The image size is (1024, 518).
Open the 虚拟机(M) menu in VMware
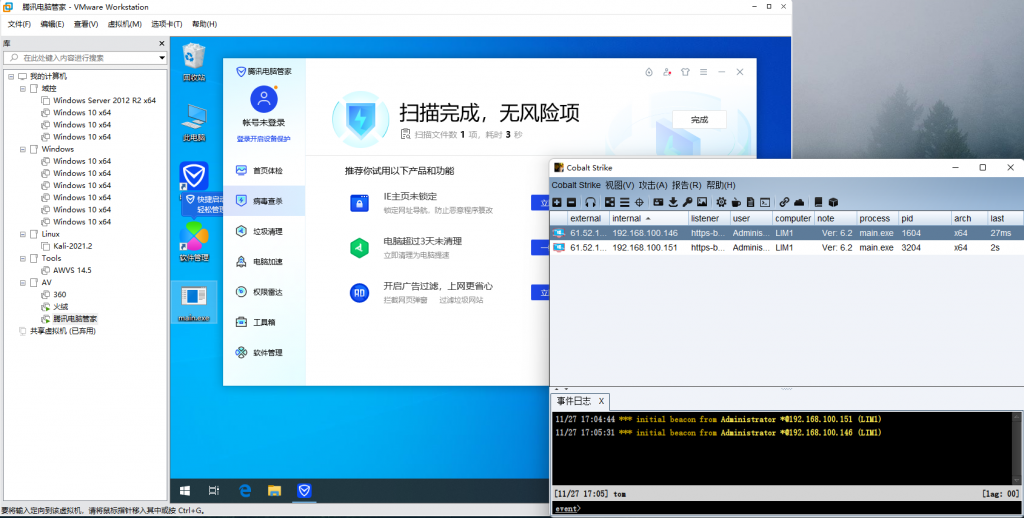(124, 24)
